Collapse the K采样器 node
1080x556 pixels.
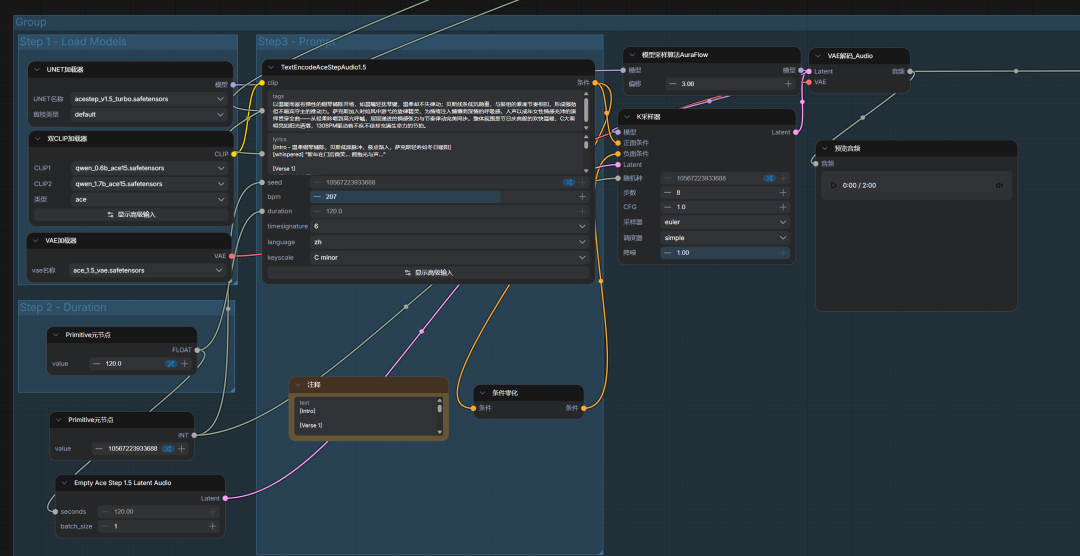[629, 116]
